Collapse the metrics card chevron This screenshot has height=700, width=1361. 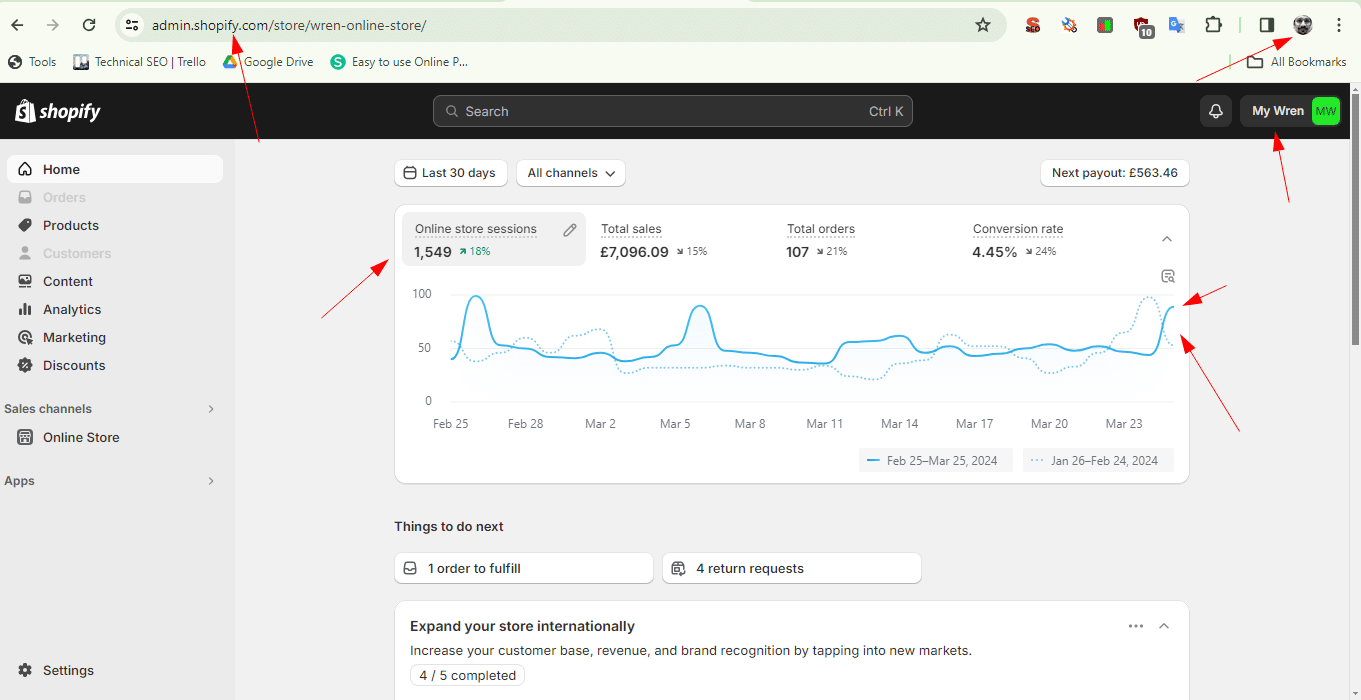point(1166,239)
